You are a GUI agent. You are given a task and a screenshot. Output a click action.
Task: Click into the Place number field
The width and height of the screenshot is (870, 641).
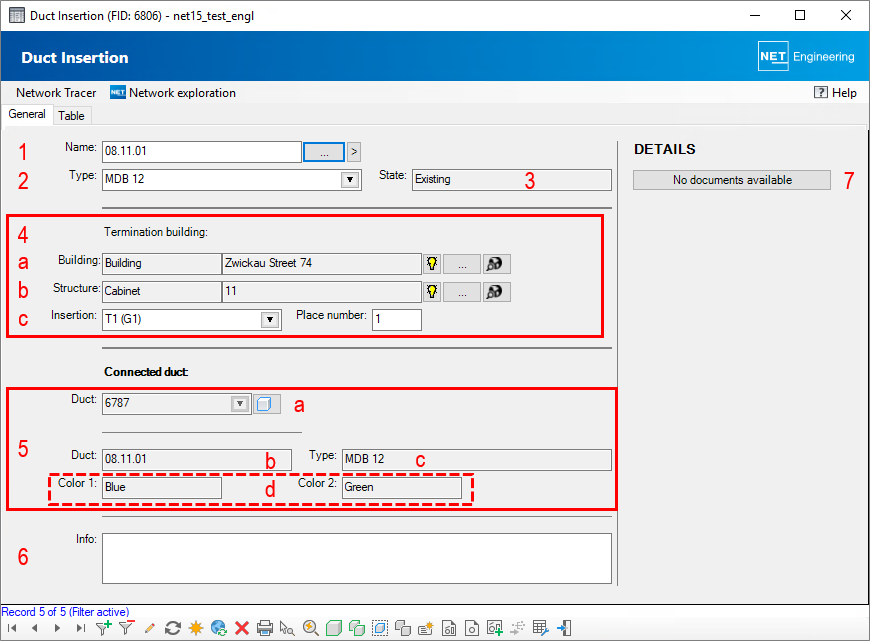[397, 320]
